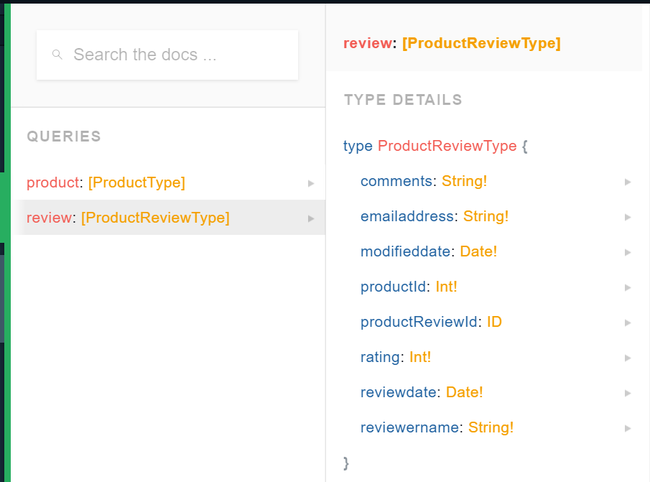
Task: Click the search magnifier icon
Action: point(58,55)
